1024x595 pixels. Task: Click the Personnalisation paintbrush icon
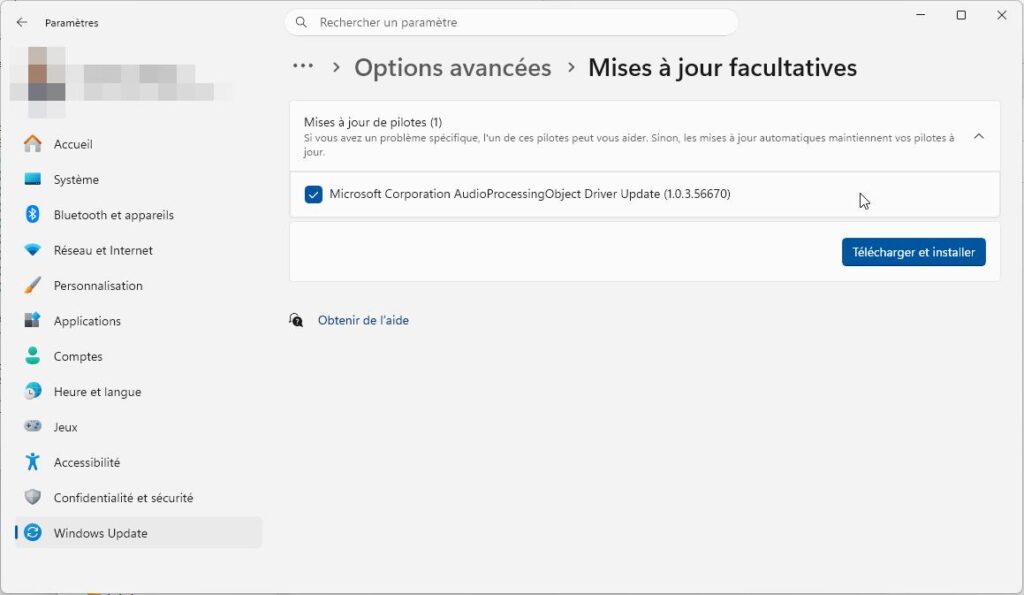[x=33, y=285]
